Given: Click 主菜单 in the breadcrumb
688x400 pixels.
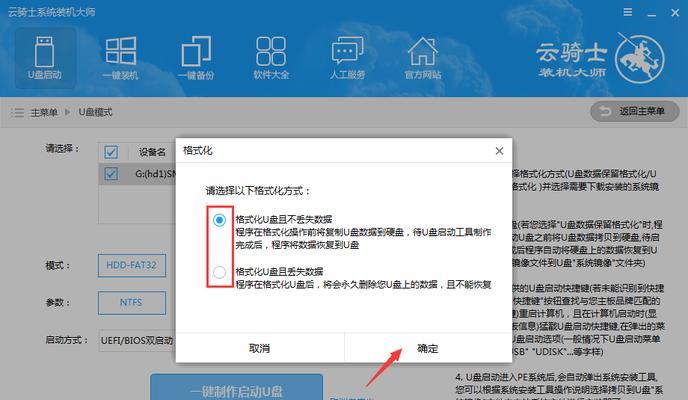Looking at the screenshot, I should click(x=44, y=113).
